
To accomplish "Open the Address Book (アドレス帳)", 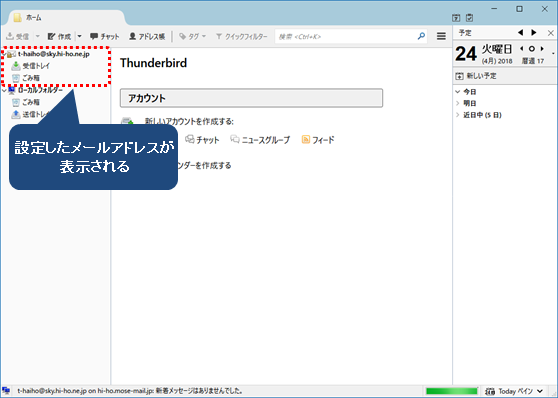I will 147,36.
